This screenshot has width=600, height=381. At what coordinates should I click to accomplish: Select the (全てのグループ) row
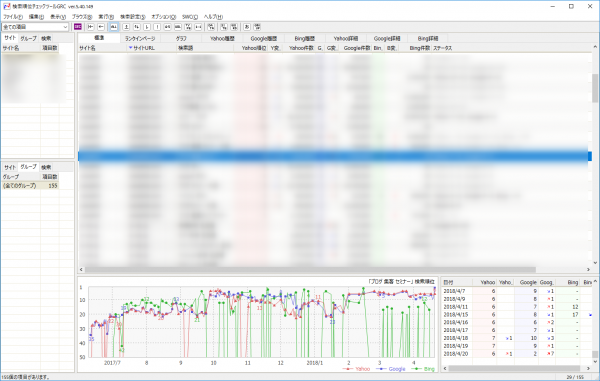30,186
